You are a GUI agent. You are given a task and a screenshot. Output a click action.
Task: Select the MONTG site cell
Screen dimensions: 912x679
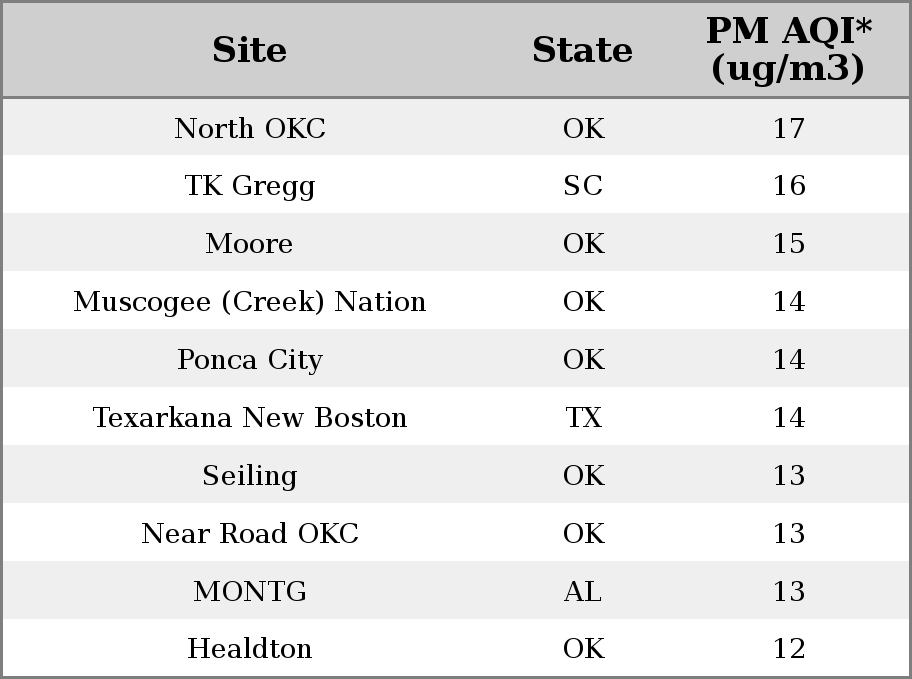click(250, 591)
